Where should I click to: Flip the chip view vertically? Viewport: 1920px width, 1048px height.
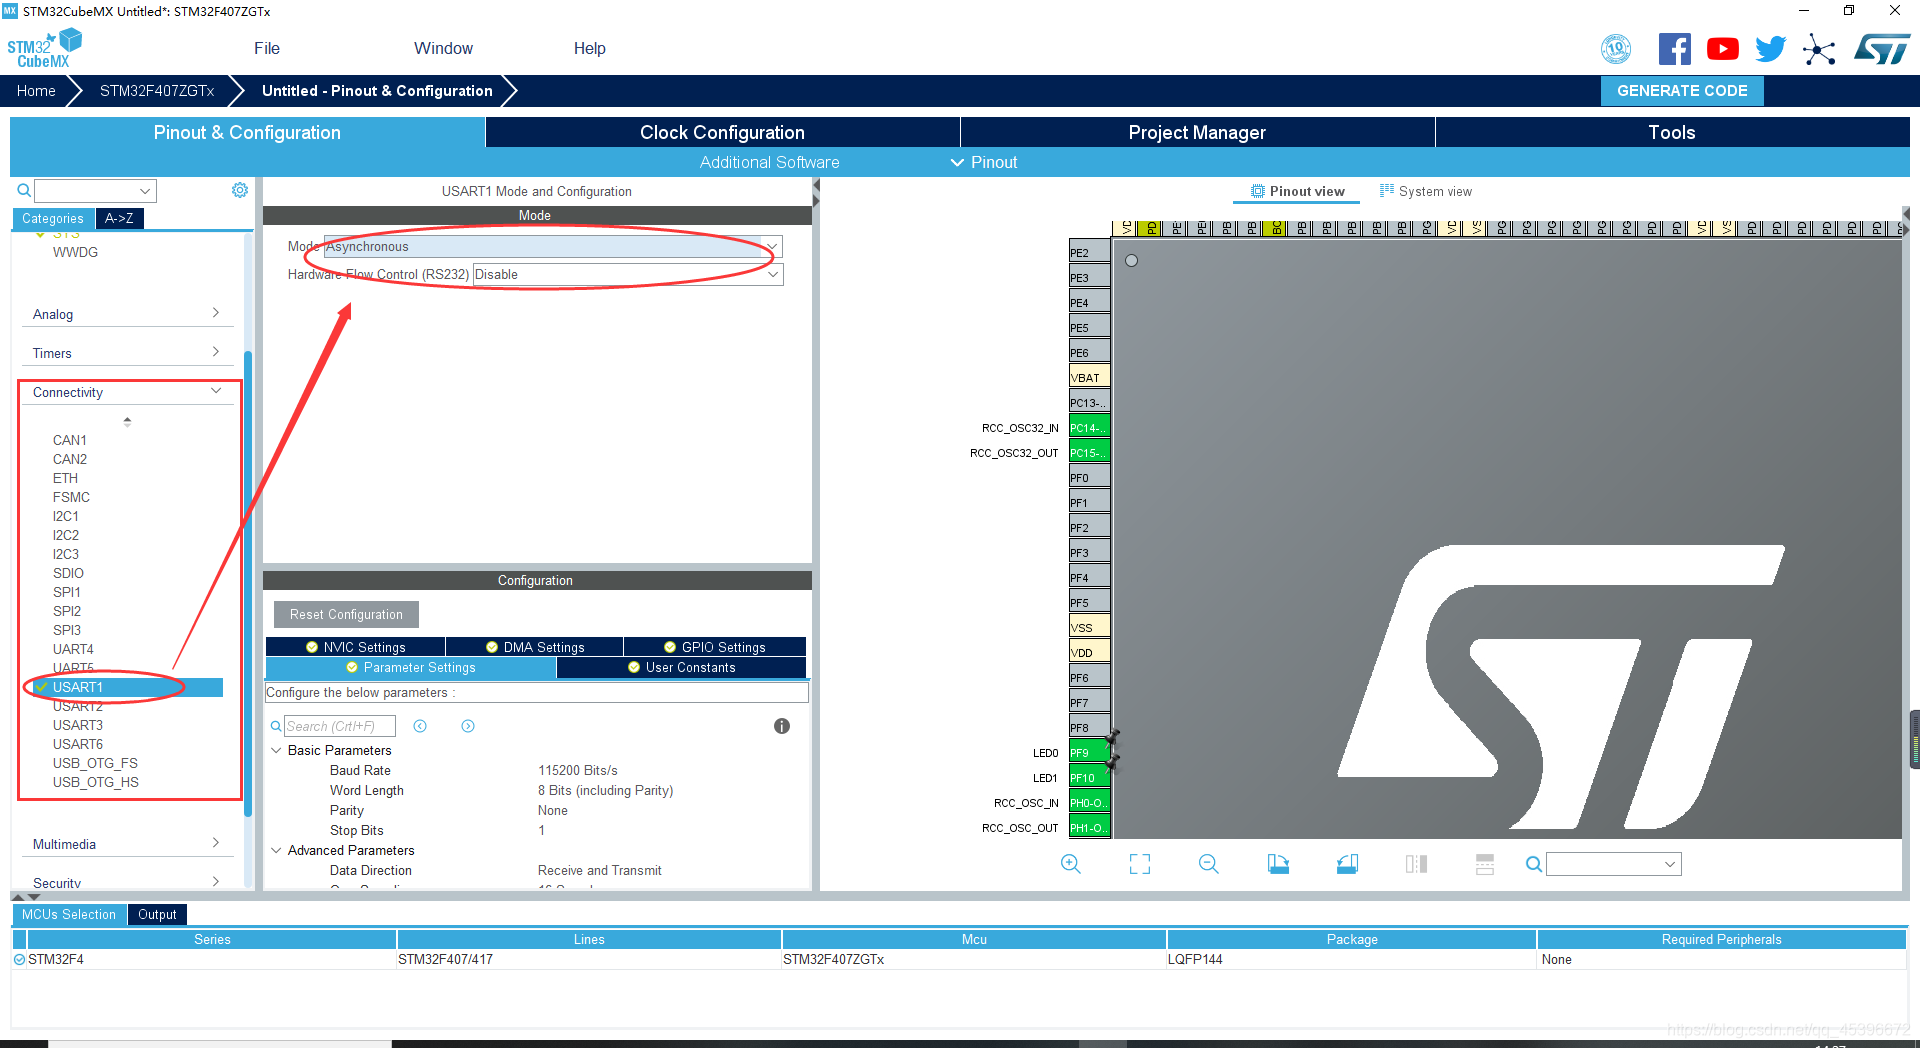tap(1485, 864)
